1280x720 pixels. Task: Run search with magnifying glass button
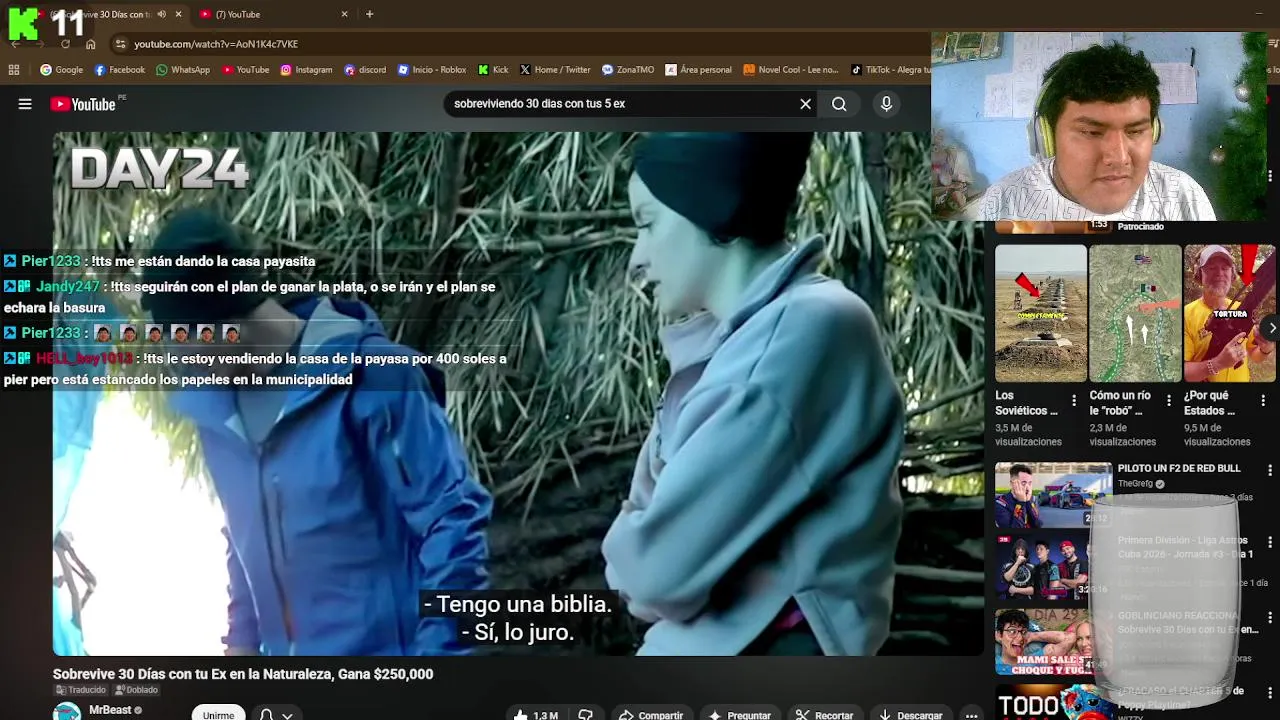[x=839, y=104]
